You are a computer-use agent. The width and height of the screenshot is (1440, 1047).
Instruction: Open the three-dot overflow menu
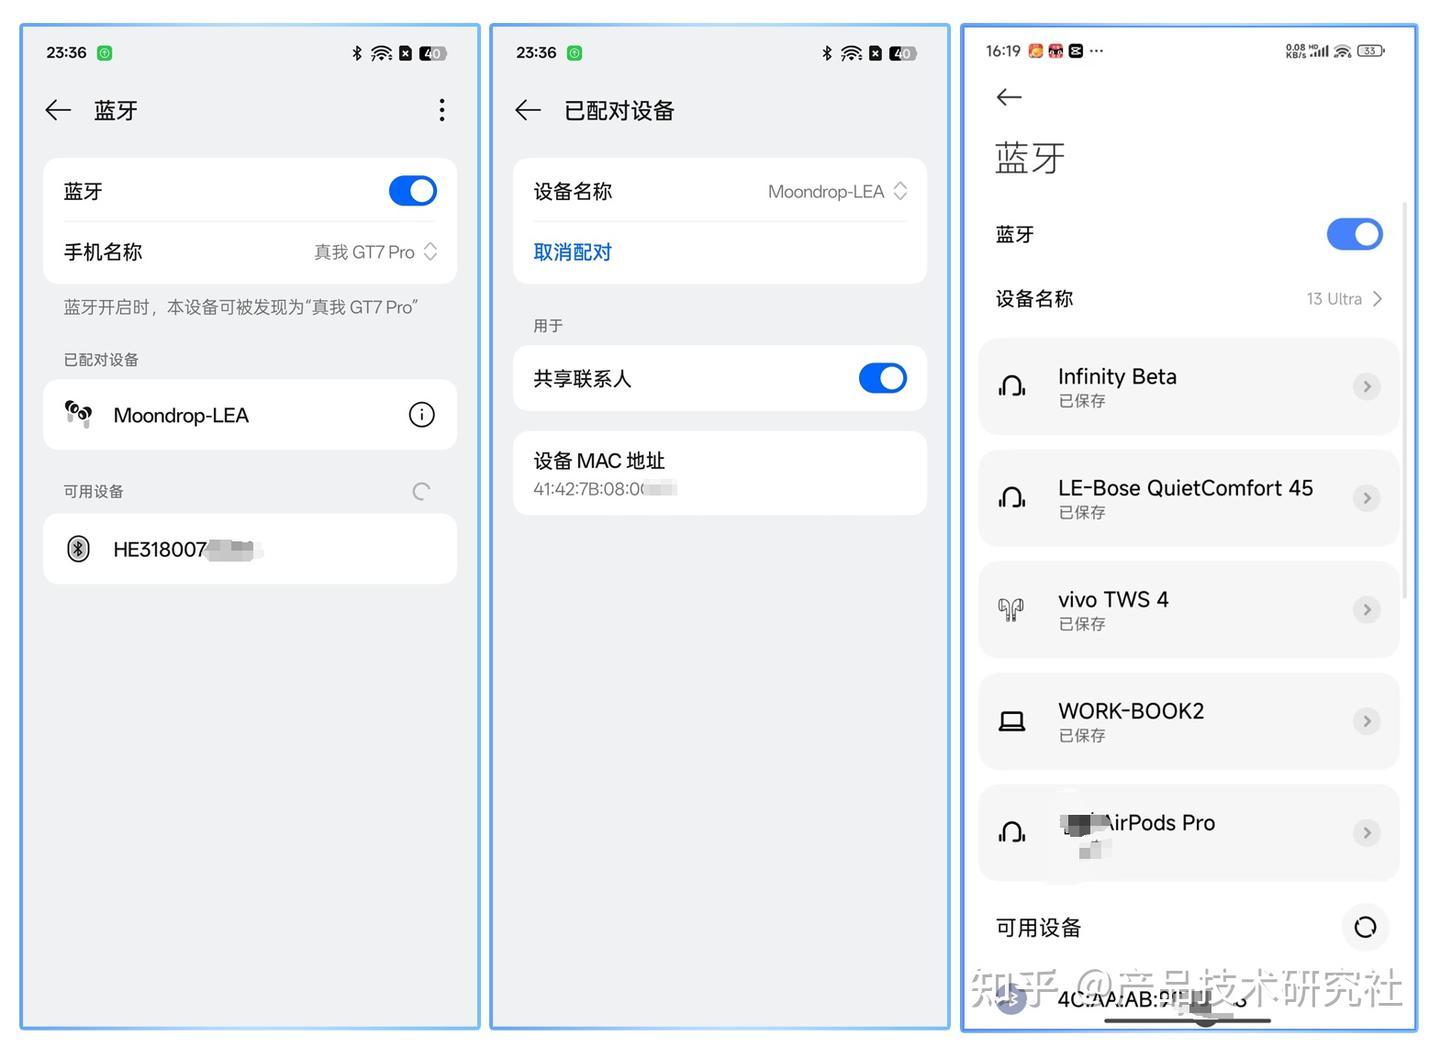[x=441, y=110]
